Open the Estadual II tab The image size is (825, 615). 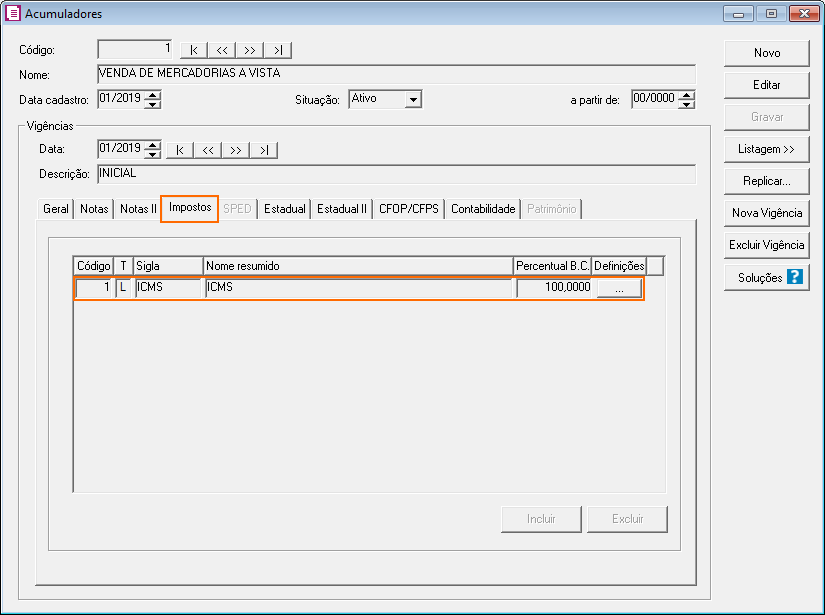pyautogui.click(x=341, y=209)
